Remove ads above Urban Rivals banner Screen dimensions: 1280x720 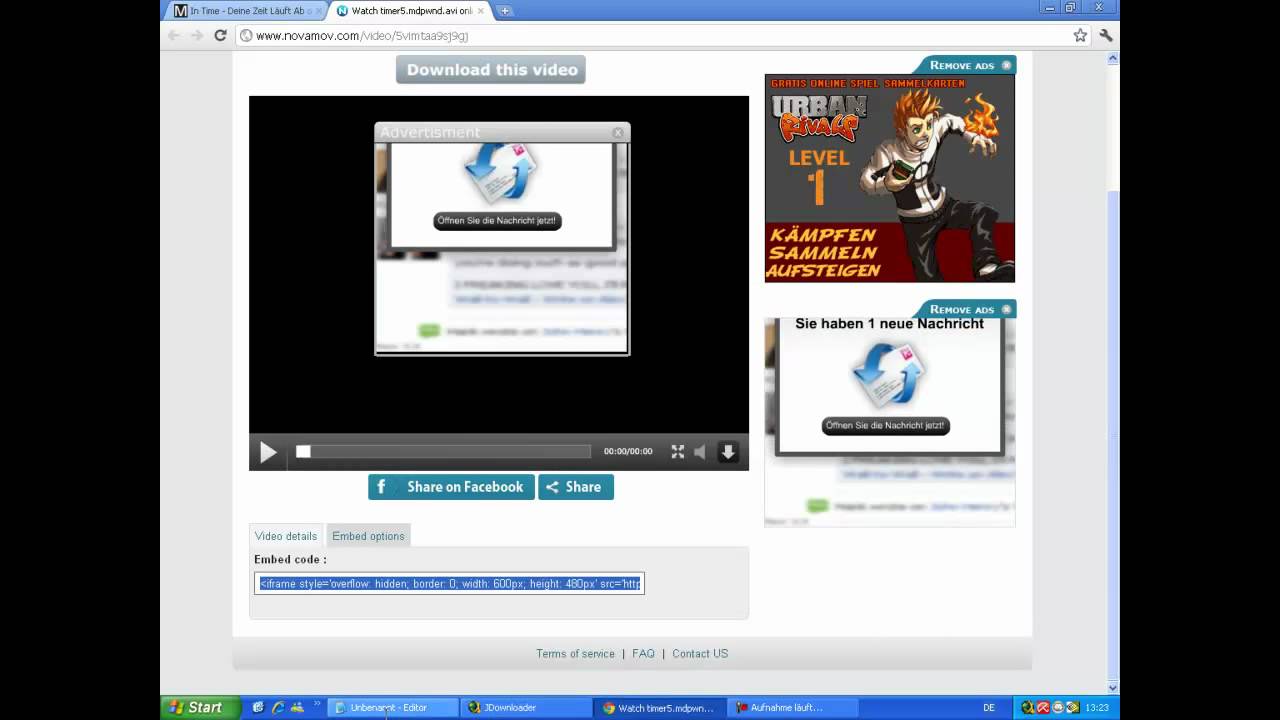[x=966, y=65]
